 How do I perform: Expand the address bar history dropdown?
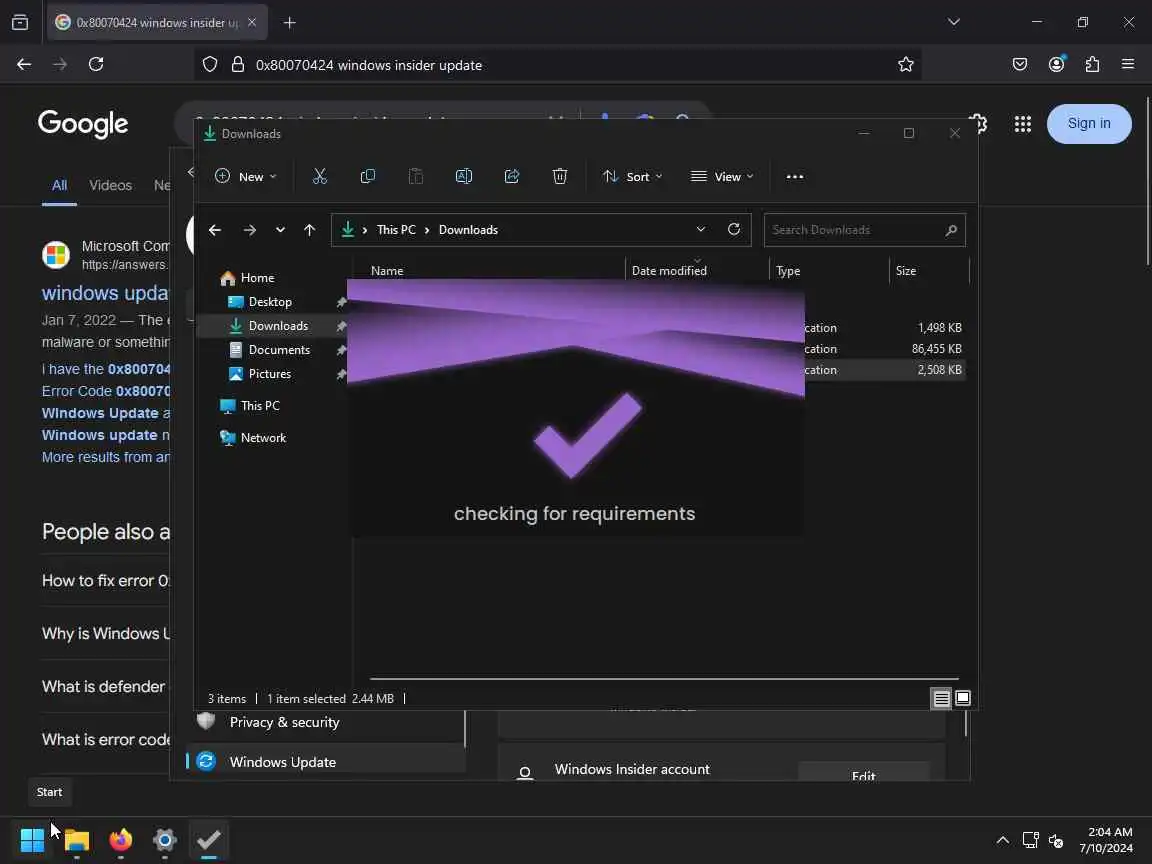tap(701, 229)
